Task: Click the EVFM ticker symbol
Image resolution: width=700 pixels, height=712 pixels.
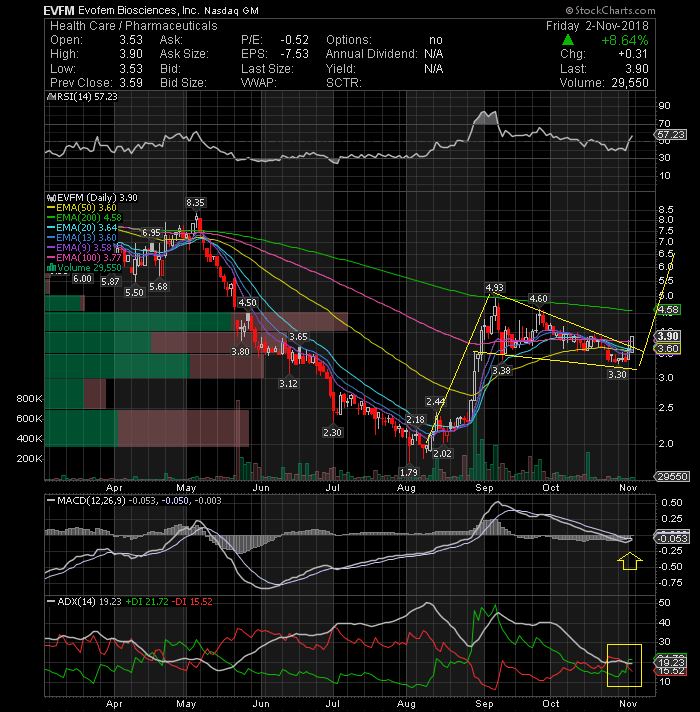Action: pos(59,10)
